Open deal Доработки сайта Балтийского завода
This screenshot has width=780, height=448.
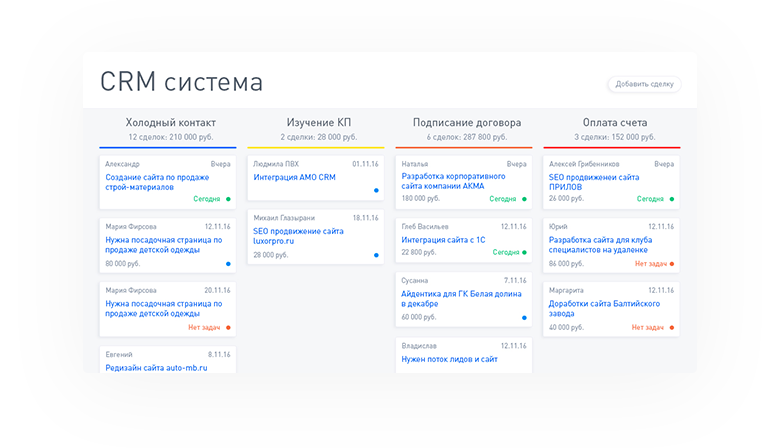604,308
